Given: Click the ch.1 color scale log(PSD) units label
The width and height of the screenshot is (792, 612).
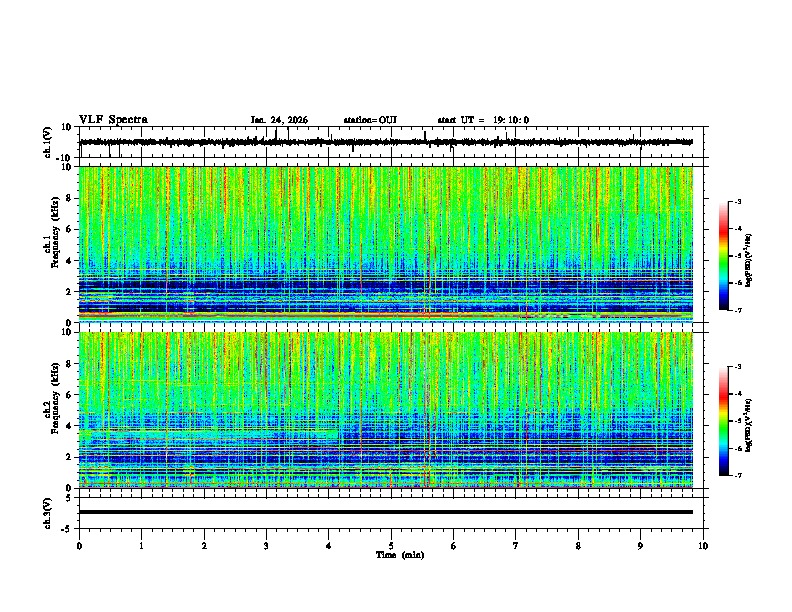Looking at the screenshot, I should (x=749, y=260).
